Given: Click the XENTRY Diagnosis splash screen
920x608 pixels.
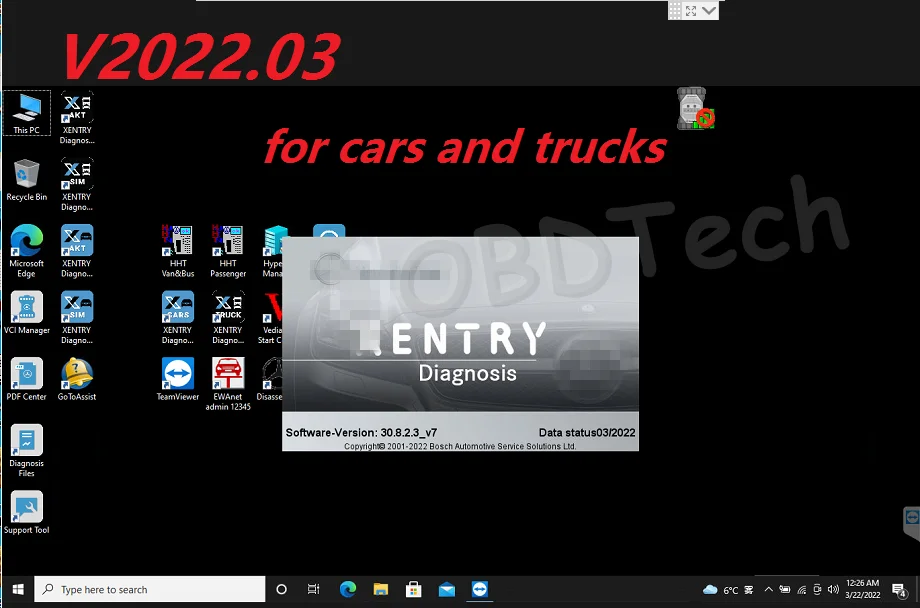Looking at the screenshot, I should coord(460,344).
